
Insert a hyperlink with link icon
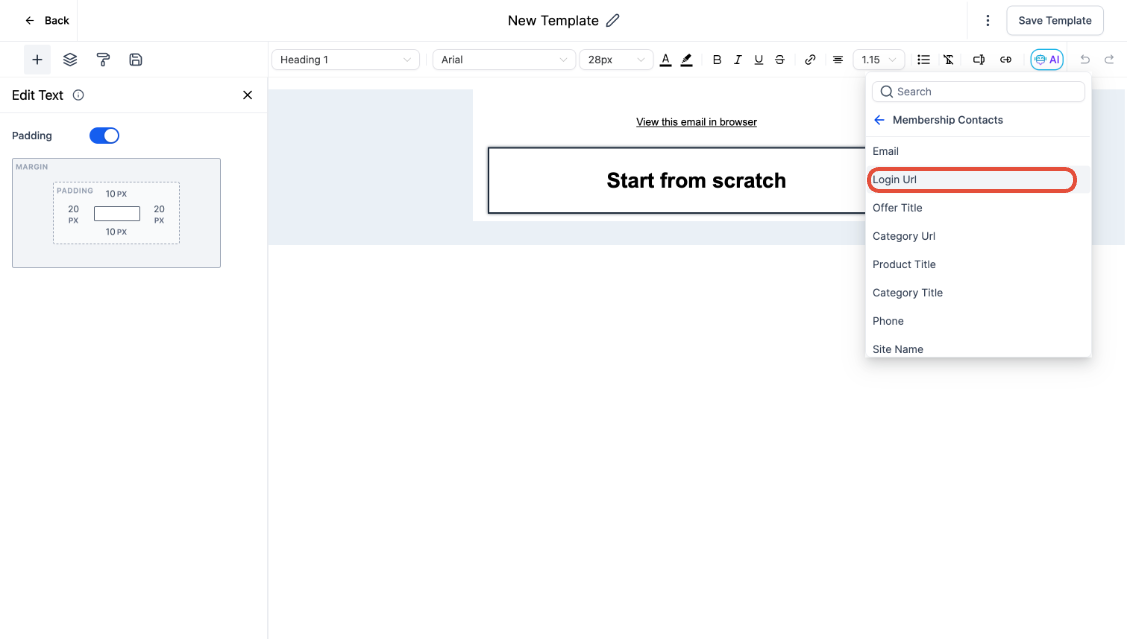[810, 60]
